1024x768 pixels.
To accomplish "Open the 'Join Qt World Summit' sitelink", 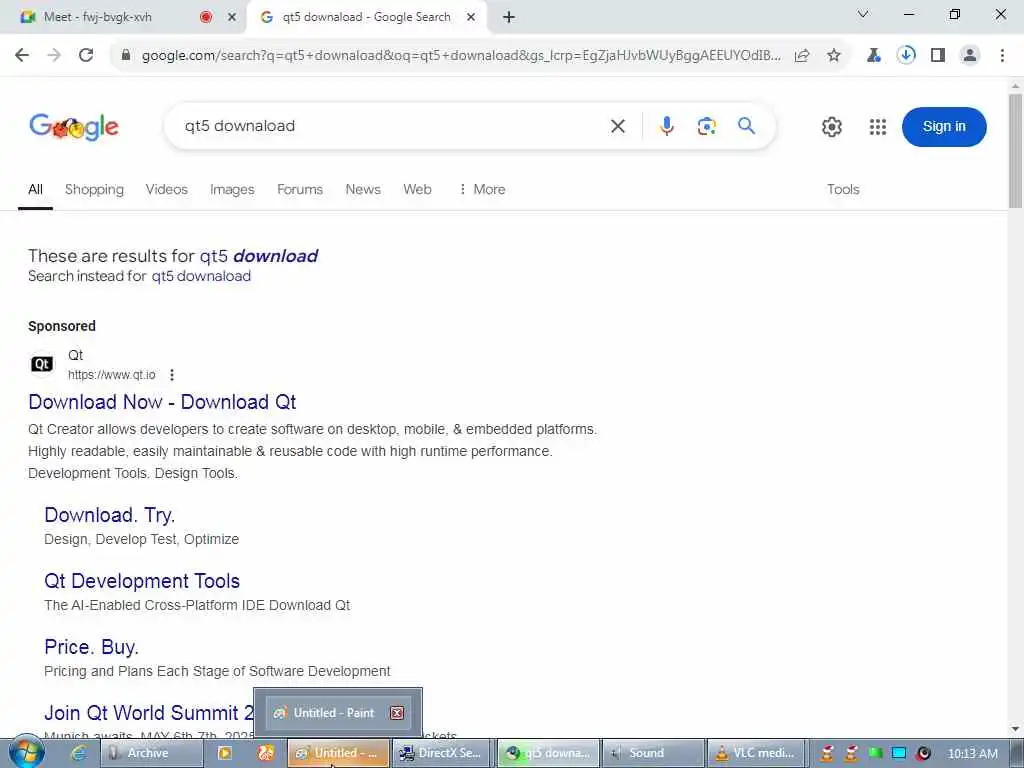I will pos(149,712).
